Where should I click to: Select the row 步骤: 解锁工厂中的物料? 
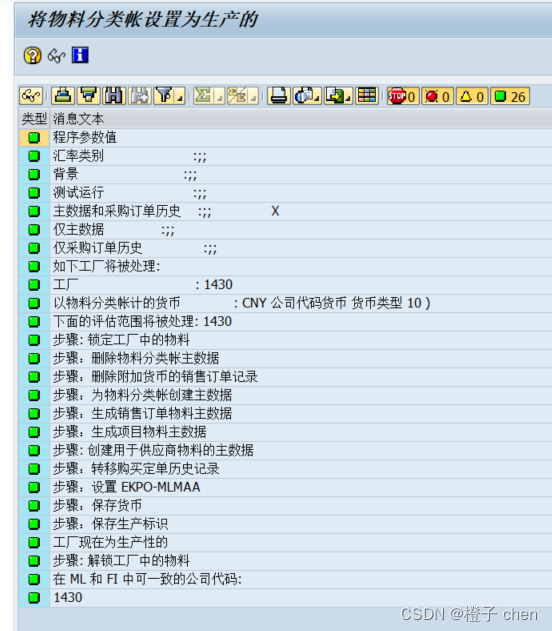(x=285, y=561)
